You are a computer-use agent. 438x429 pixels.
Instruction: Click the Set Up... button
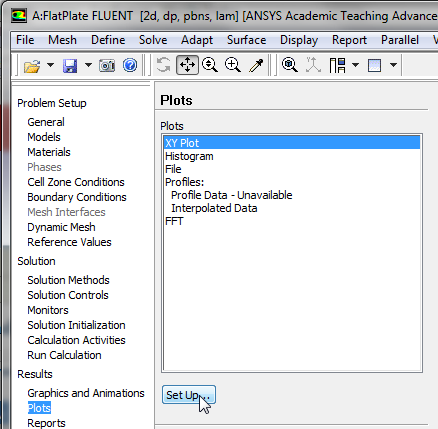pyautogui.click(x=189, y=395)
